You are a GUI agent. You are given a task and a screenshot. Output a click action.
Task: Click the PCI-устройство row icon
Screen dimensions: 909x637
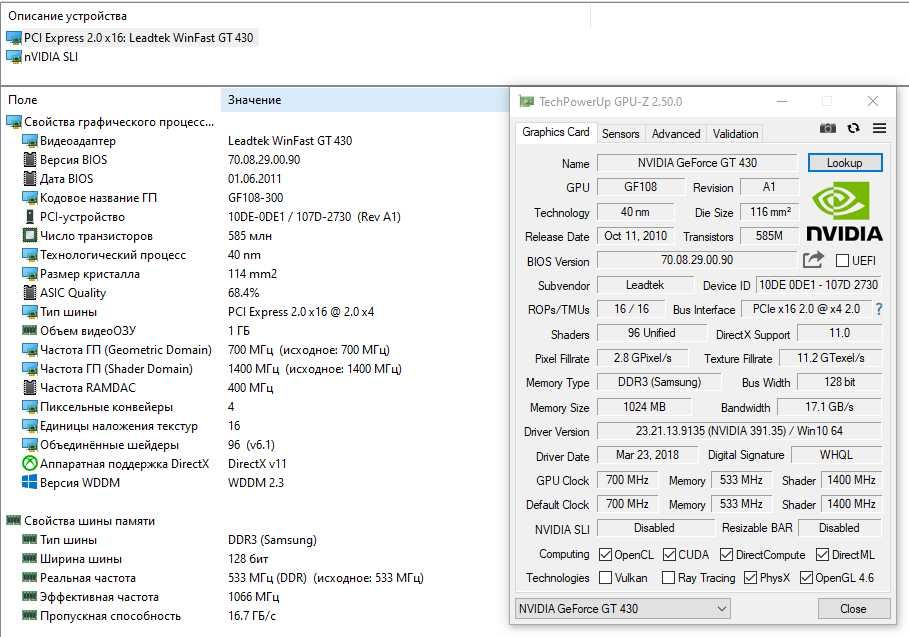click(30, 217)
